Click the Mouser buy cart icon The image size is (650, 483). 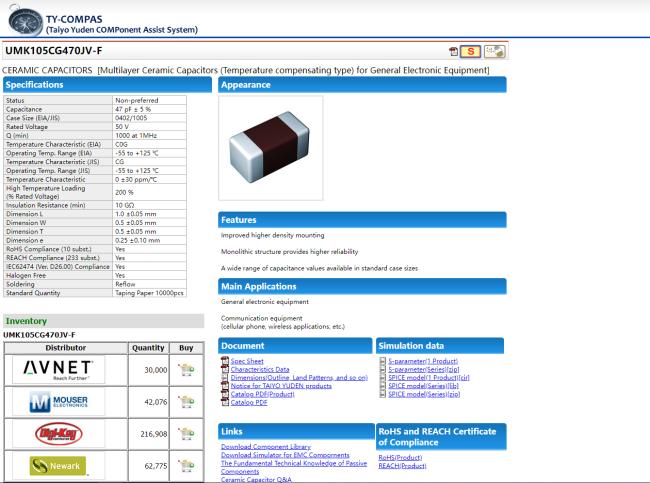coord(184,403)
